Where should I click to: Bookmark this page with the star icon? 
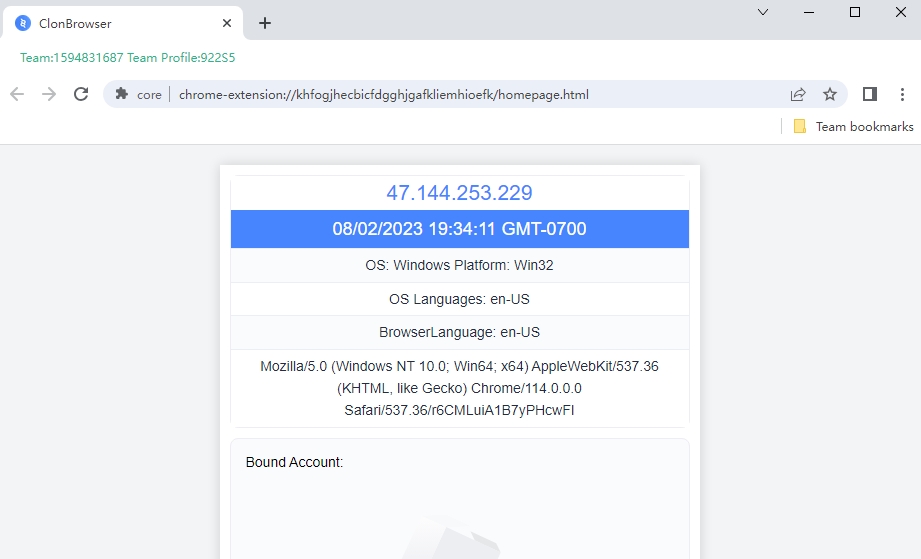coord(829,94)
